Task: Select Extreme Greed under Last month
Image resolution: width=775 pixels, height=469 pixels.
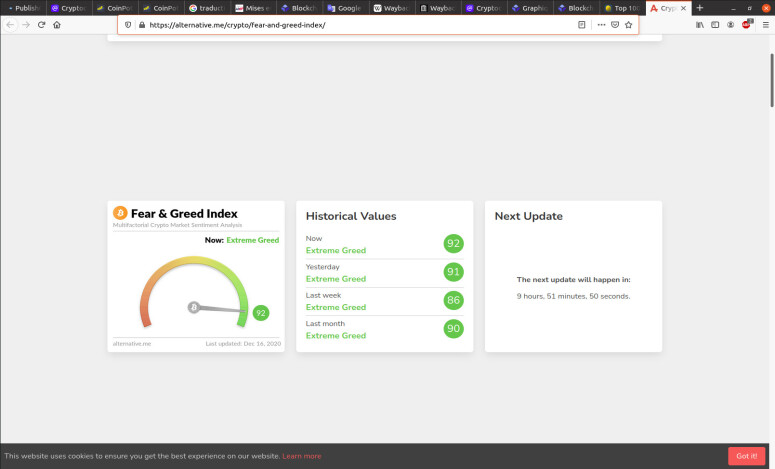Action: 336,336
